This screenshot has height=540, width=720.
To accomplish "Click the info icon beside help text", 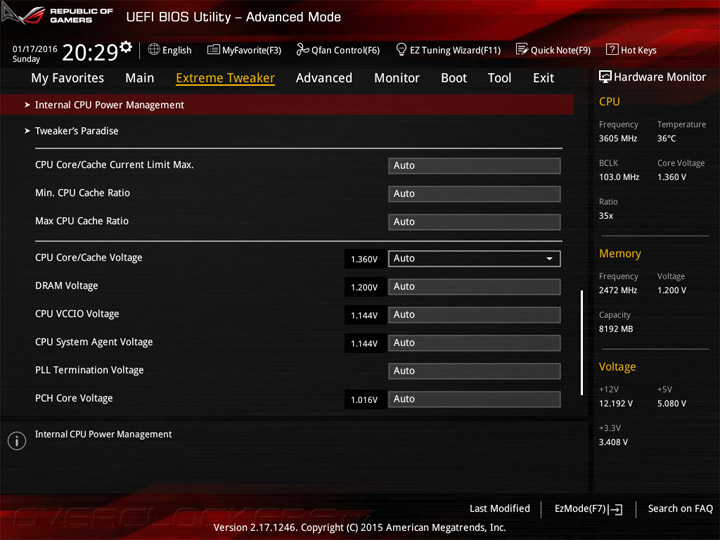I will (x=17, y=441).
